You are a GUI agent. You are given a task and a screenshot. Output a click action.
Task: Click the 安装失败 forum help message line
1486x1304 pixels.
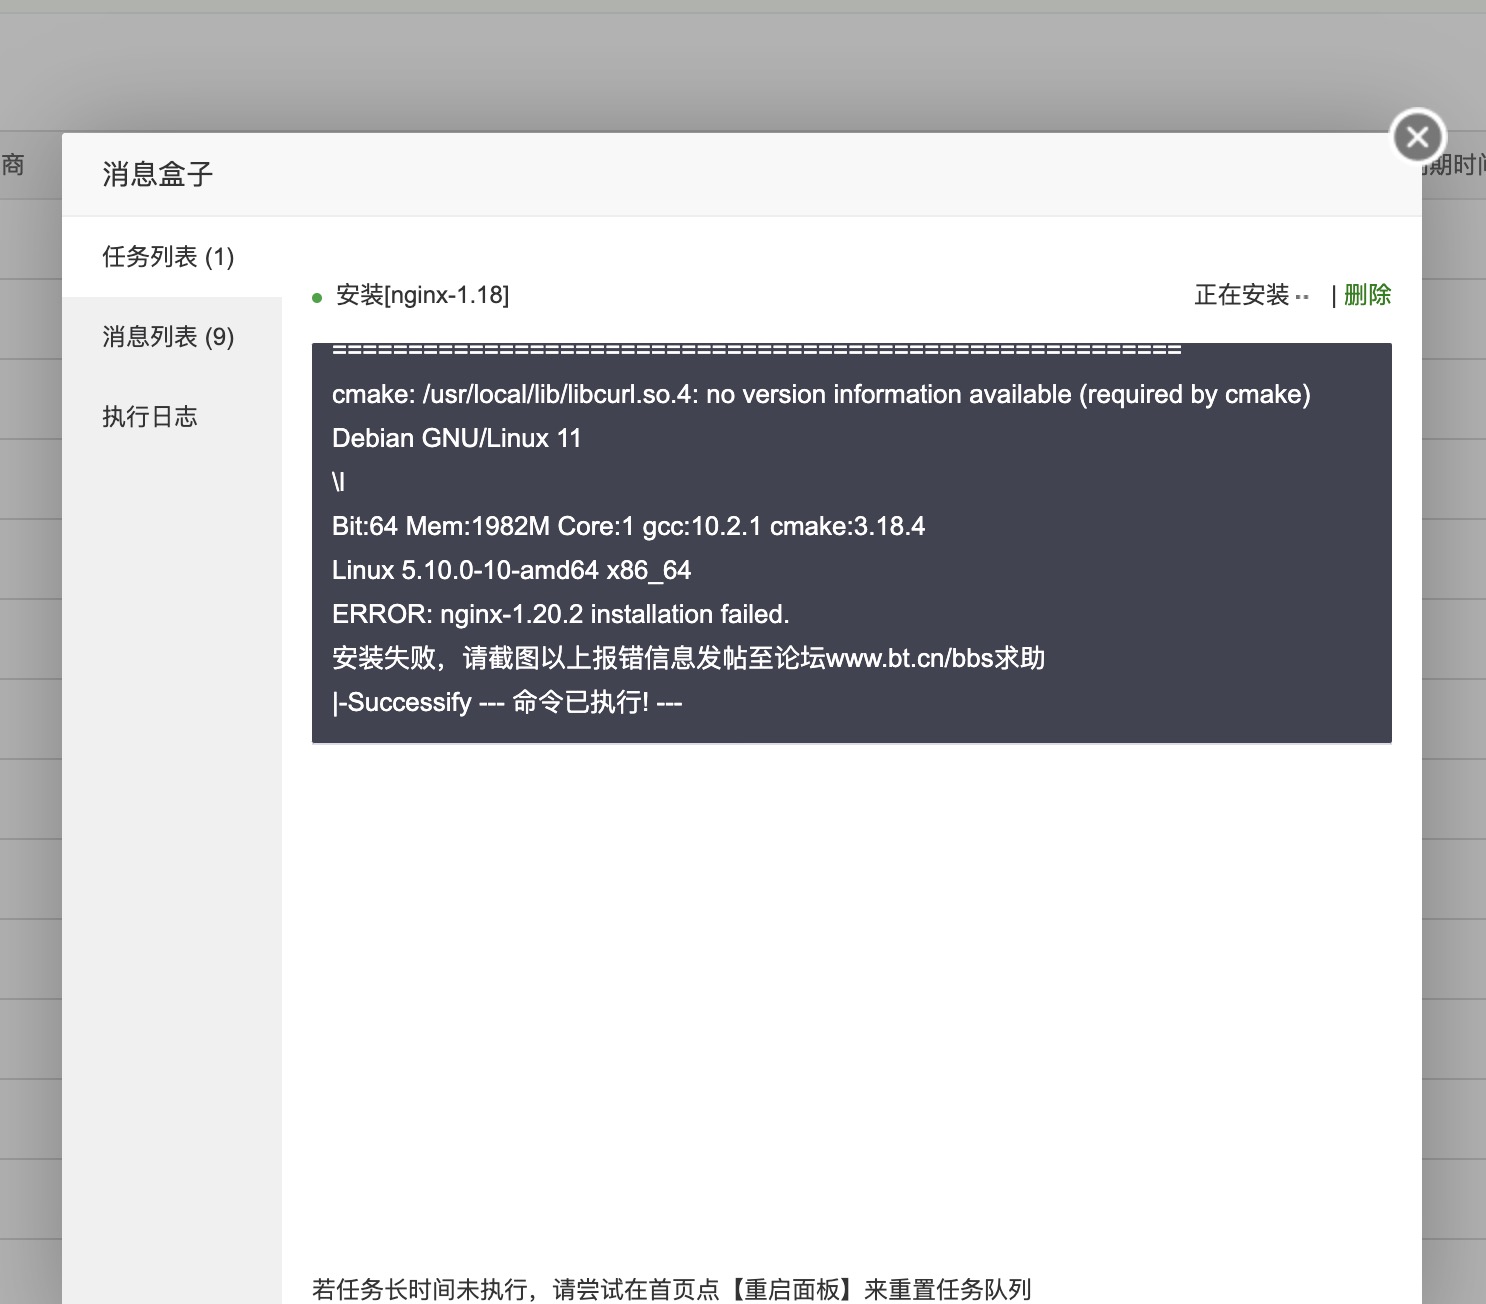point(688,658)
